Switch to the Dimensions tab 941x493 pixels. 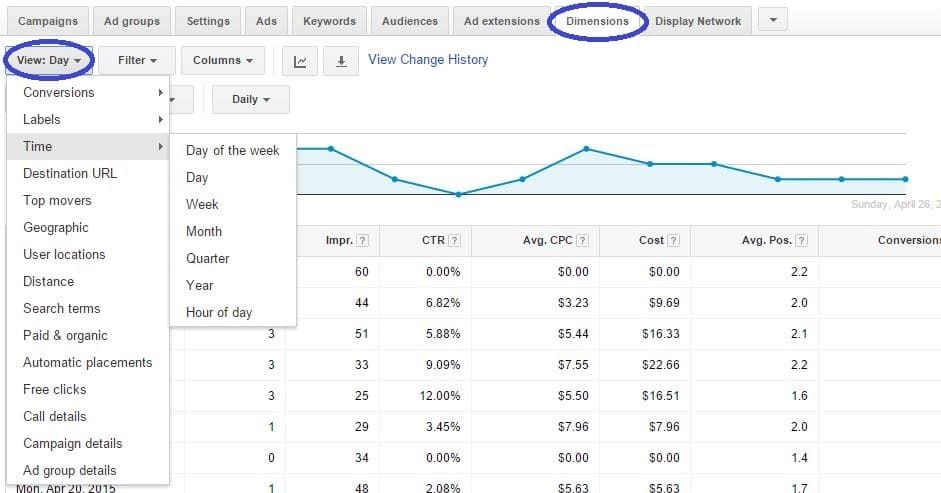tap(597, 22)
